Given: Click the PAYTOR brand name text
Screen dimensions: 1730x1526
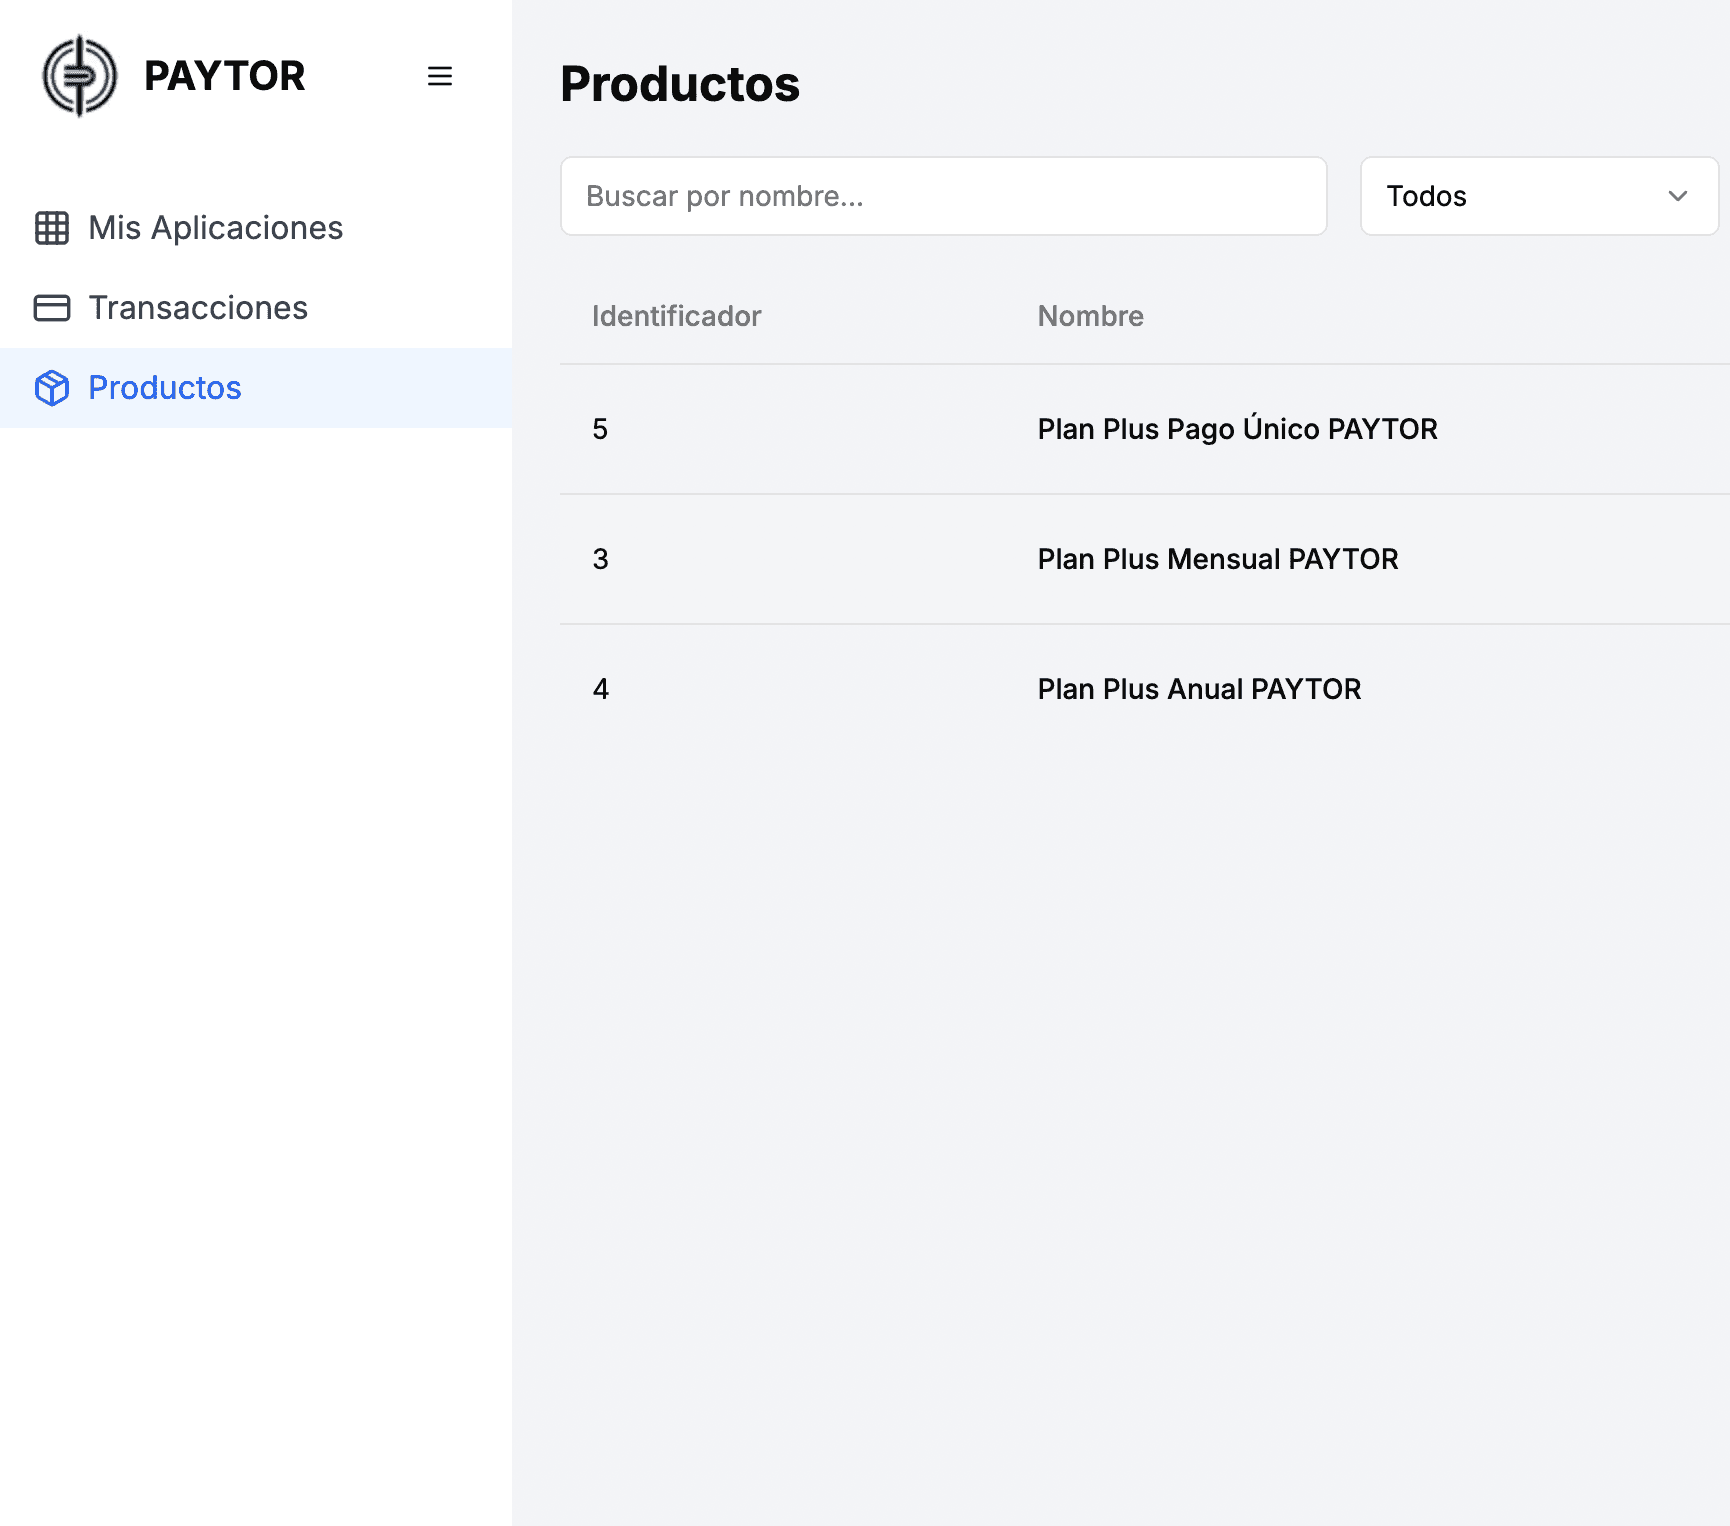Looking at the screenshot, I should tap(225, 76).
